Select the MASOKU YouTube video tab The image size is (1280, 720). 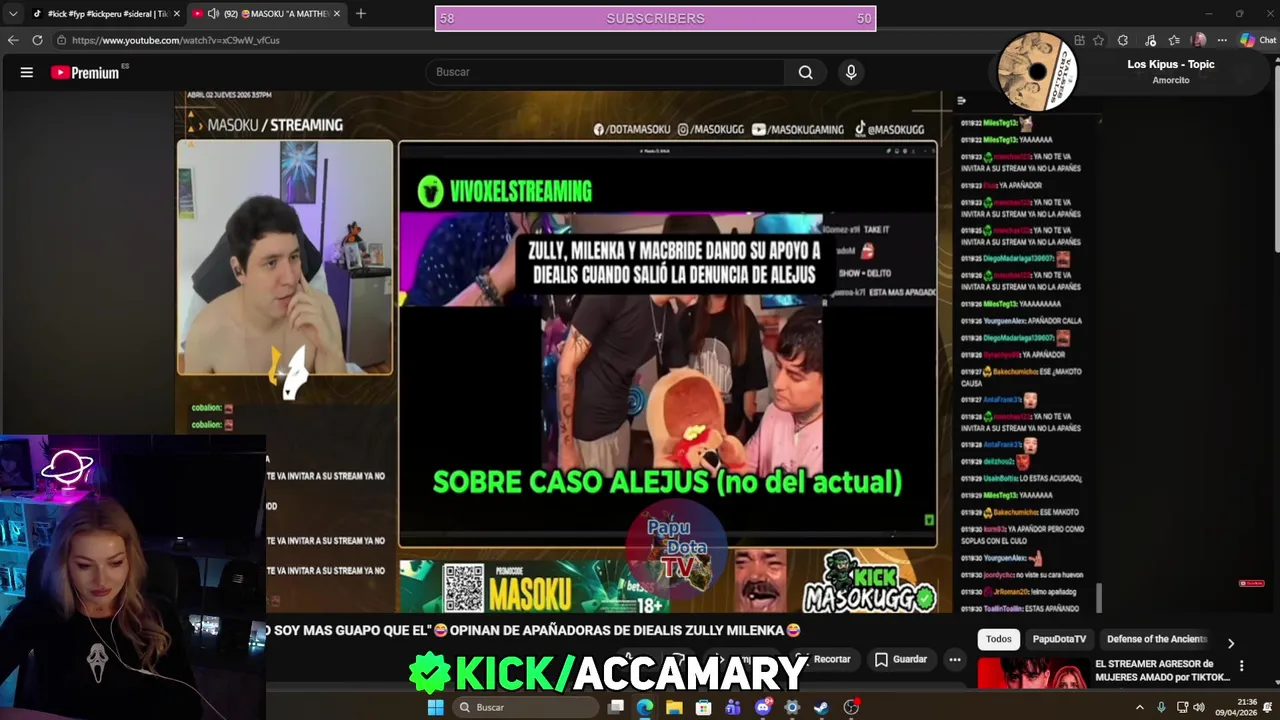(266, 14)
